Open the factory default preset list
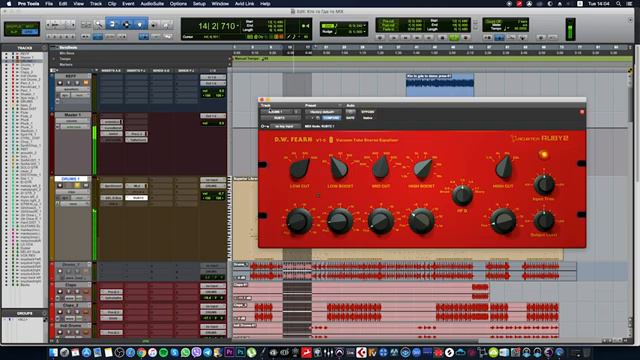This screenshot has width=640, height=360. tap(322, 112)
